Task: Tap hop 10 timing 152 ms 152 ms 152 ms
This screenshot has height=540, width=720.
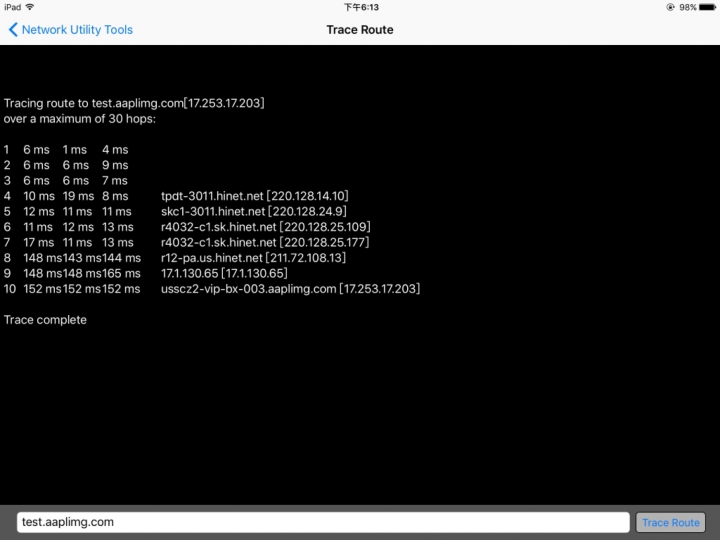Action: [x=82, y=289]
